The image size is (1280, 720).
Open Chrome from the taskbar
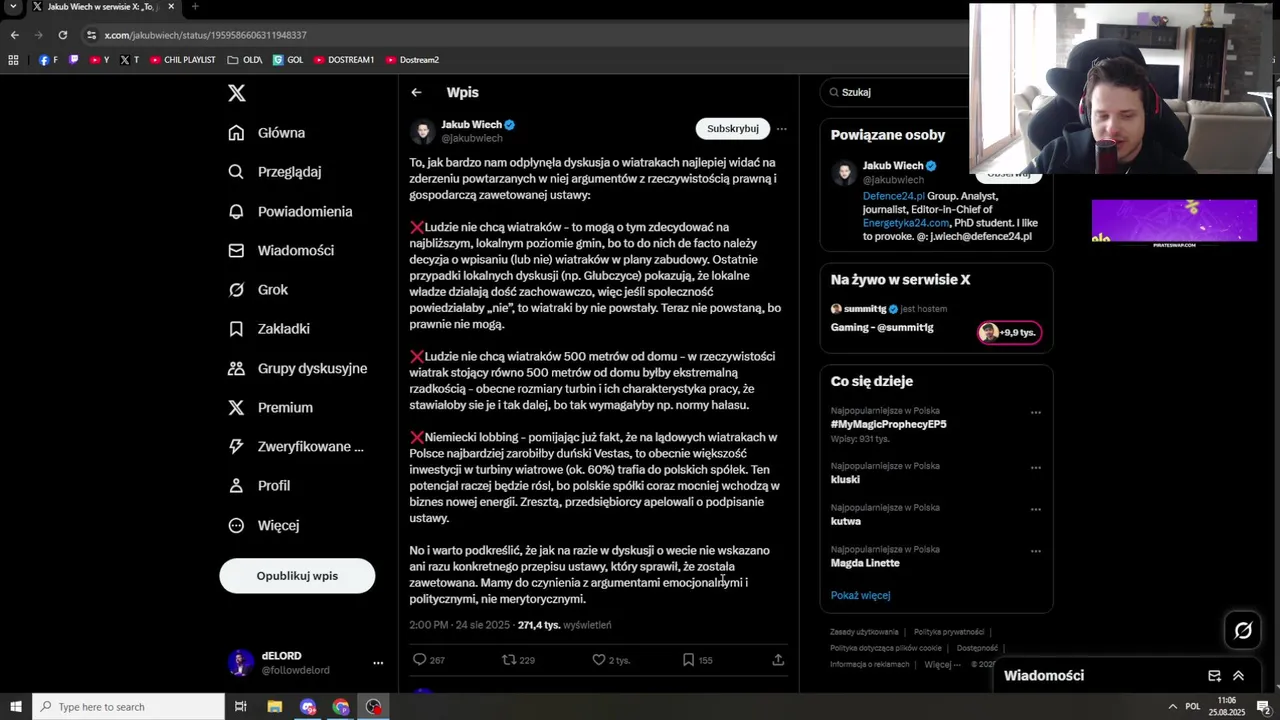click(341, 707)
